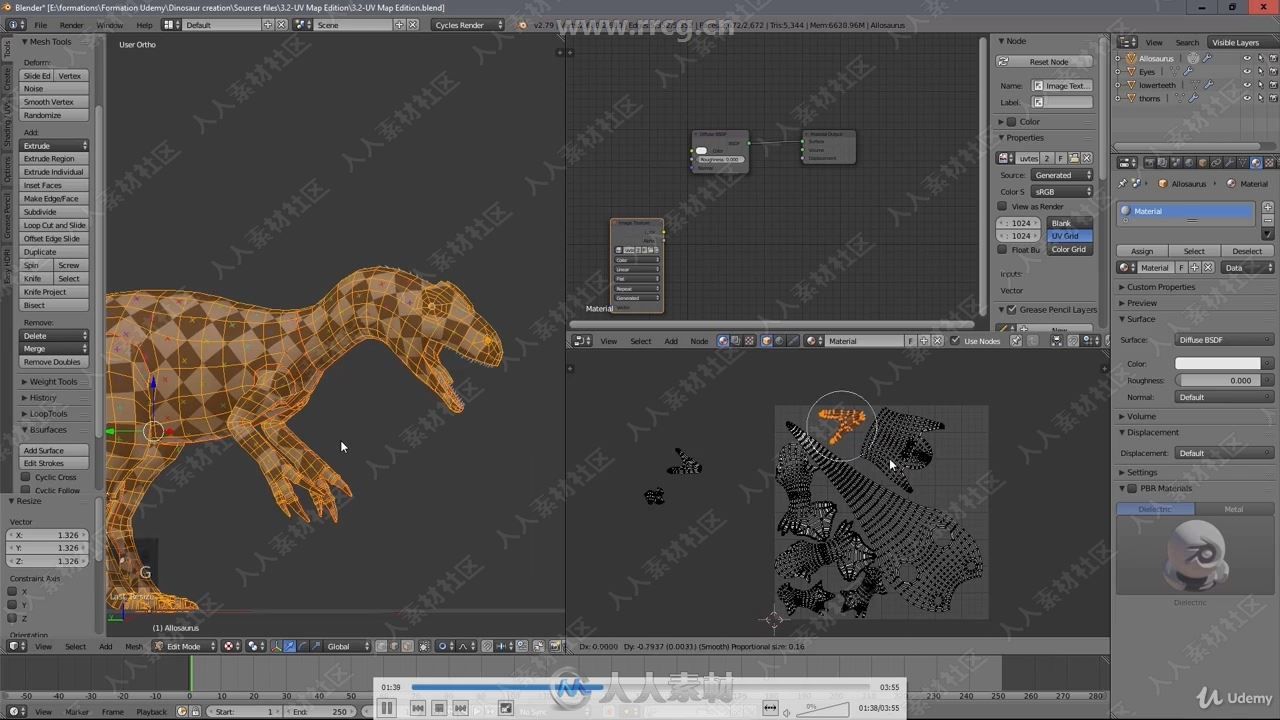Open Render camera tab in properties

pos(1149,163)
